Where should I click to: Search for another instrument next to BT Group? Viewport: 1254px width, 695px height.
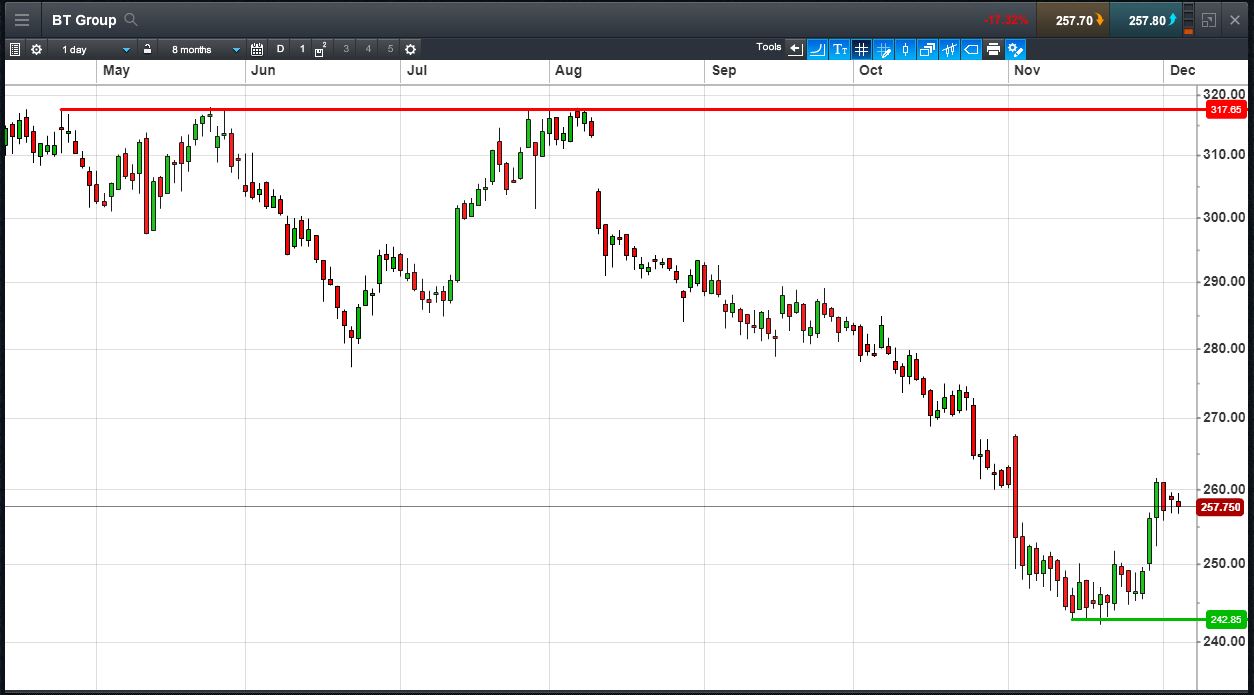pyautogui.click(x=131, y=20)
